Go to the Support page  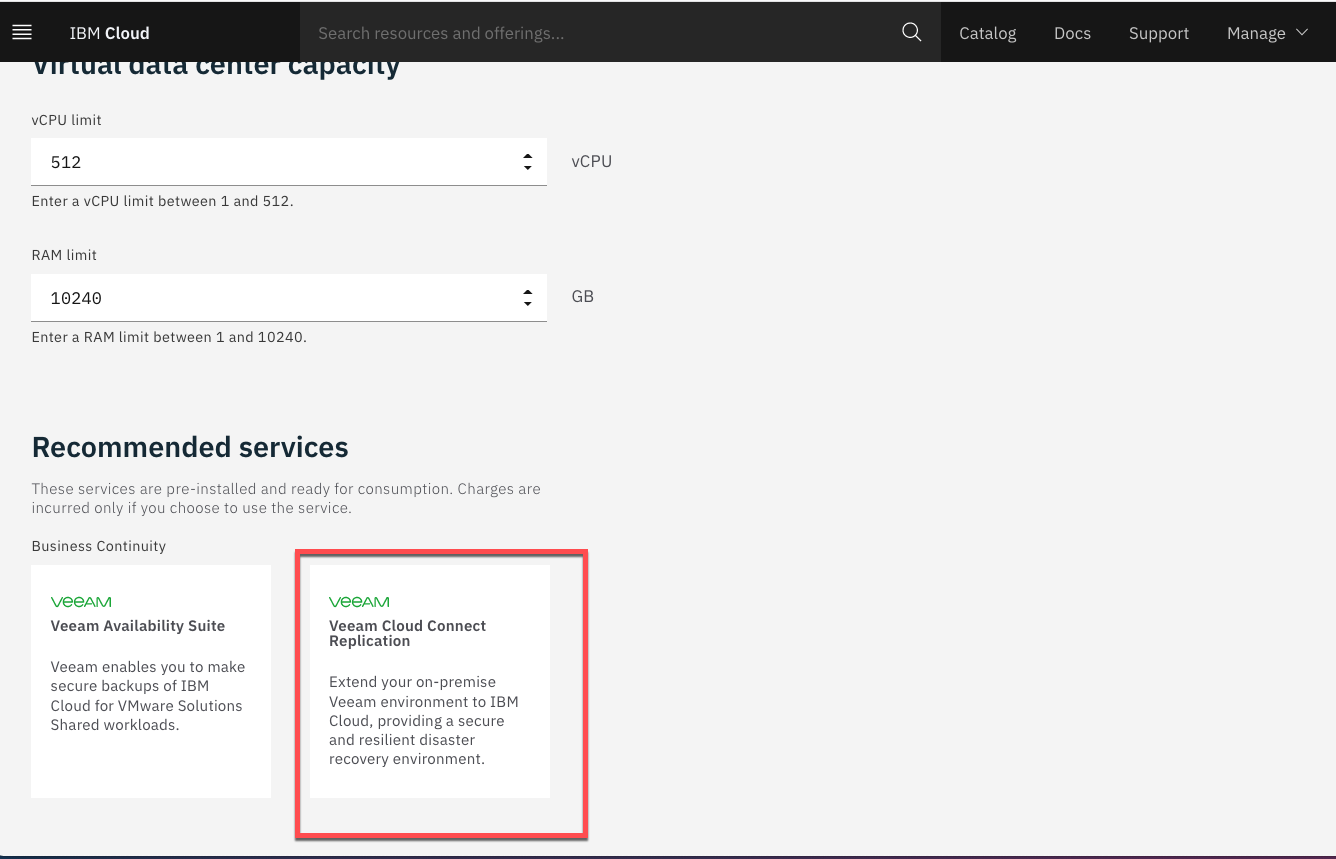pos(1158,33)
